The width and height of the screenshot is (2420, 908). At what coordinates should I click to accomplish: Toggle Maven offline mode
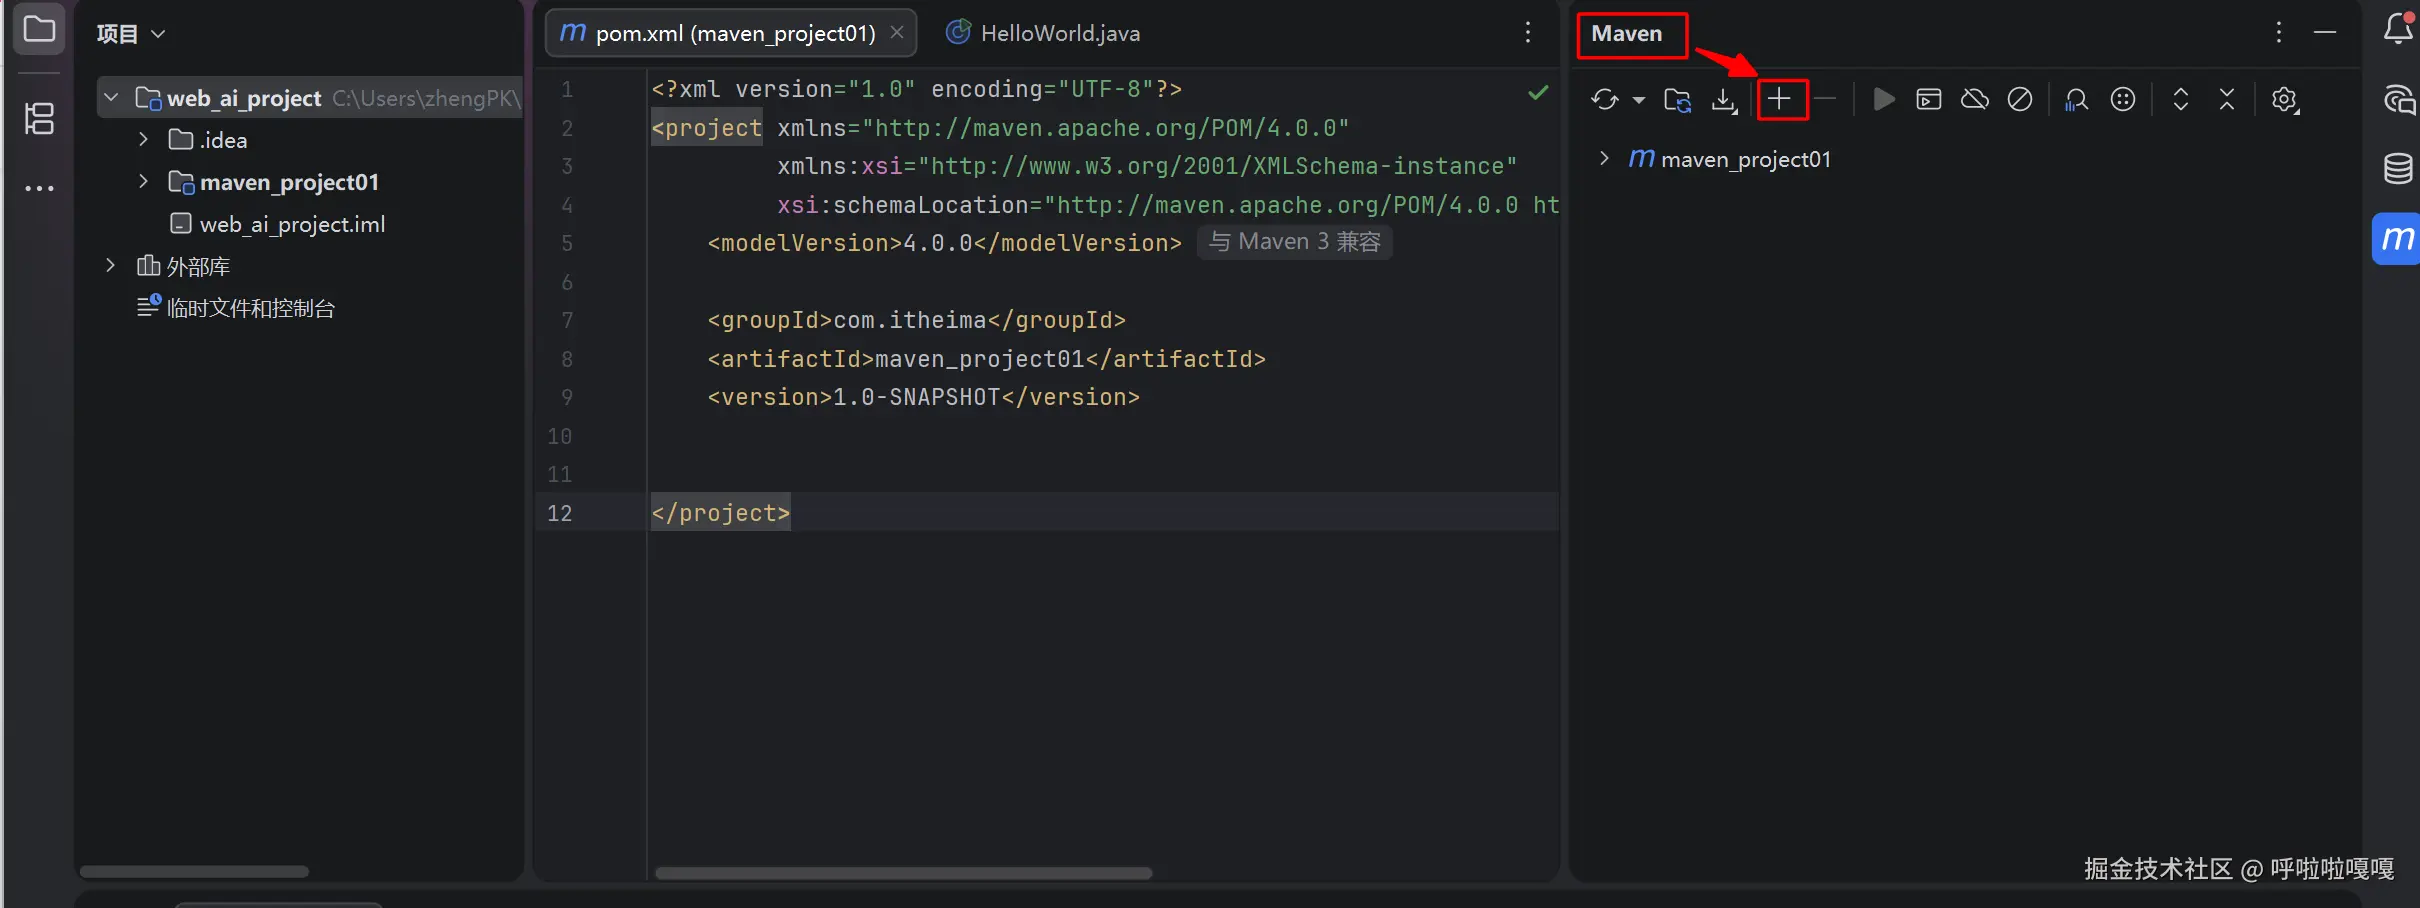[1974, 99]
